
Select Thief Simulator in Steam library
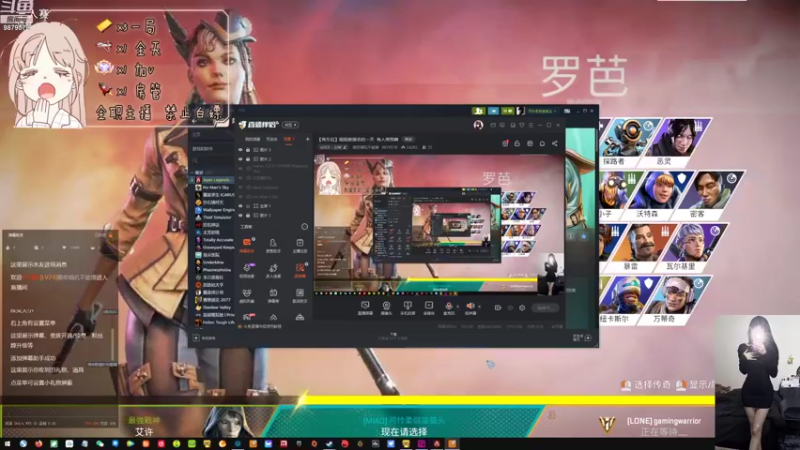click(214, 217)
